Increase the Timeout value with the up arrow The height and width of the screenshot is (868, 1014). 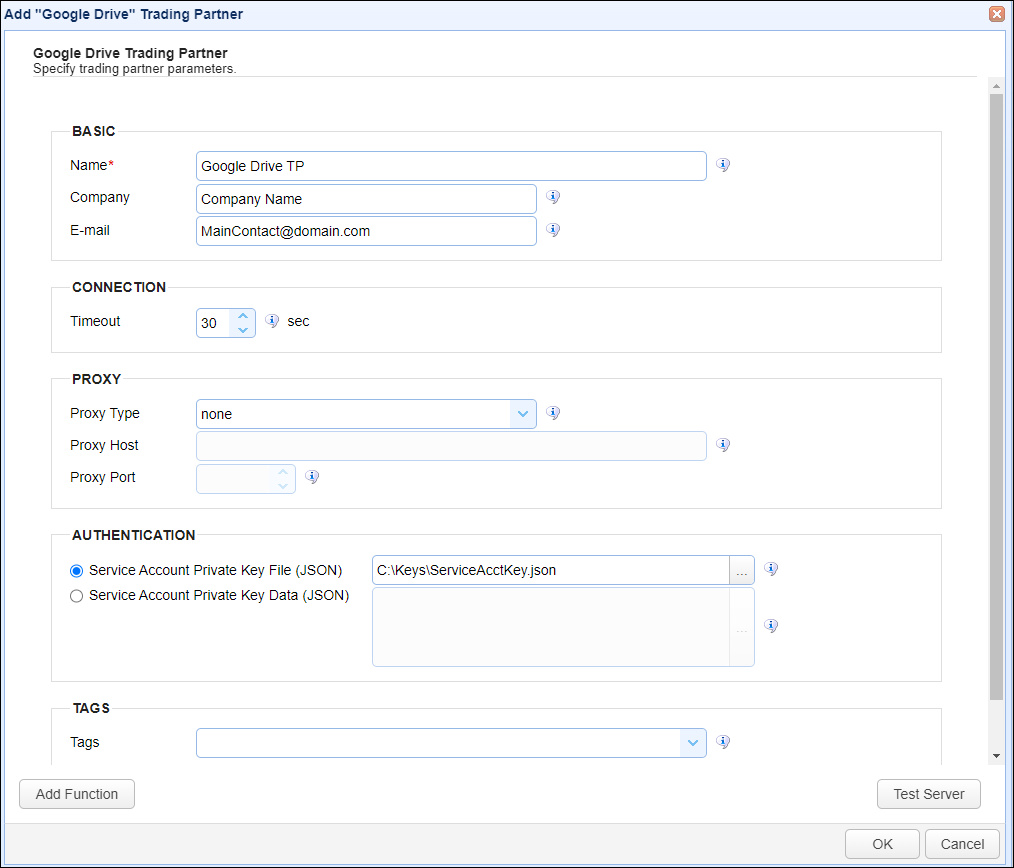(243, 316)
